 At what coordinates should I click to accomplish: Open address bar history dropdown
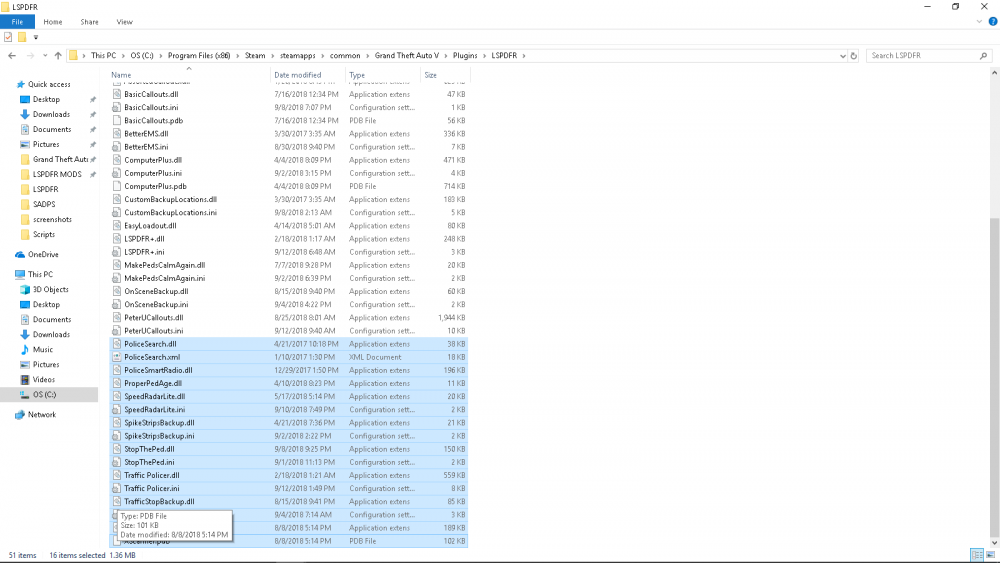click(842, 55)
